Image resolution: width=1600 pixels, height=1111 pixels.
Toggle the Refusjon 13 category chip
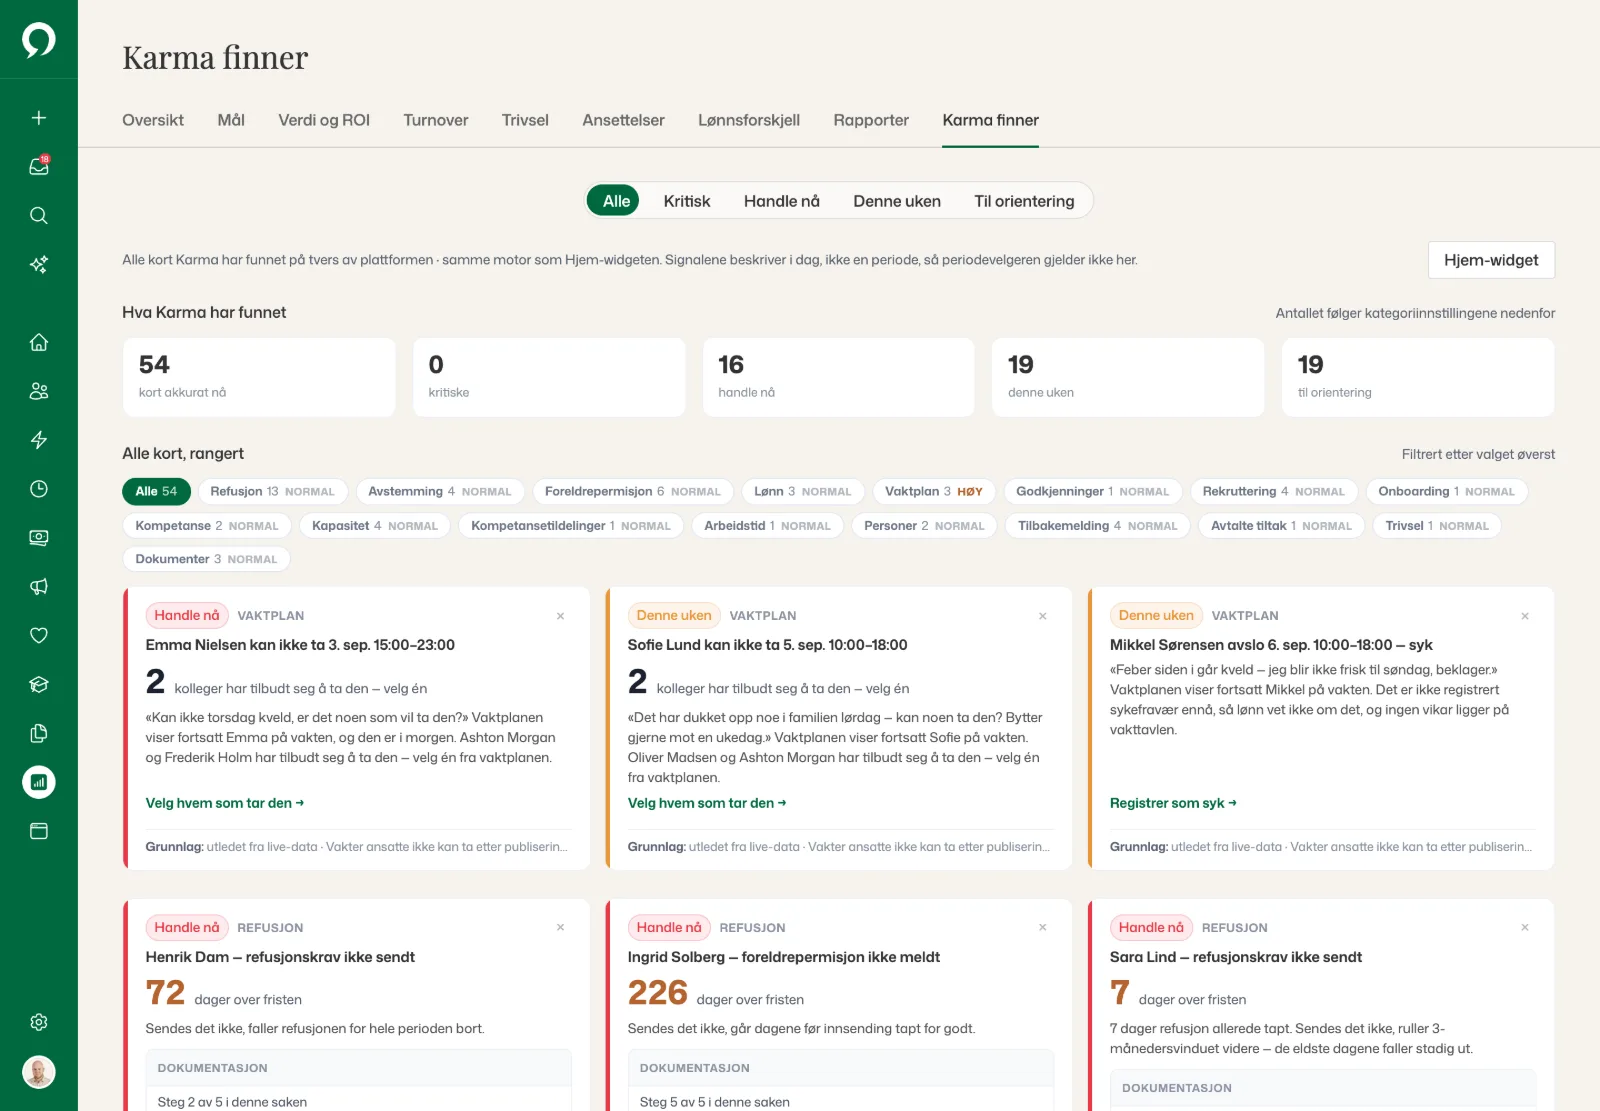tap(272, 492)
